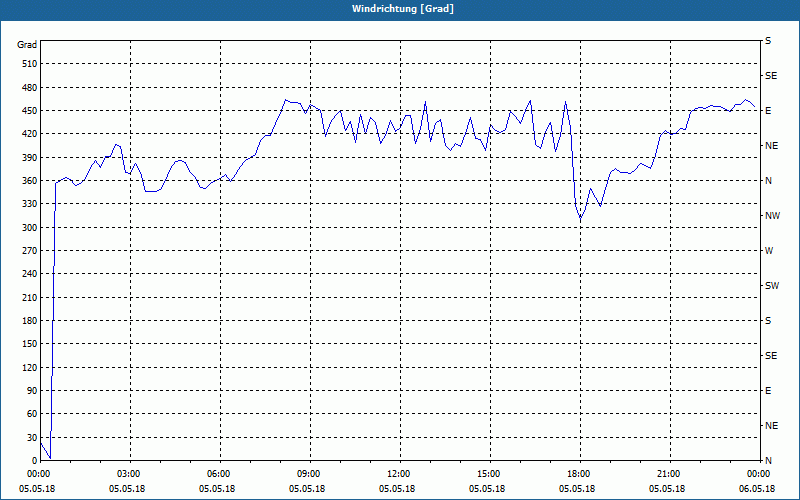800x500 pixels.
Task: Click the 450 y-axis value
Action: 30,111
